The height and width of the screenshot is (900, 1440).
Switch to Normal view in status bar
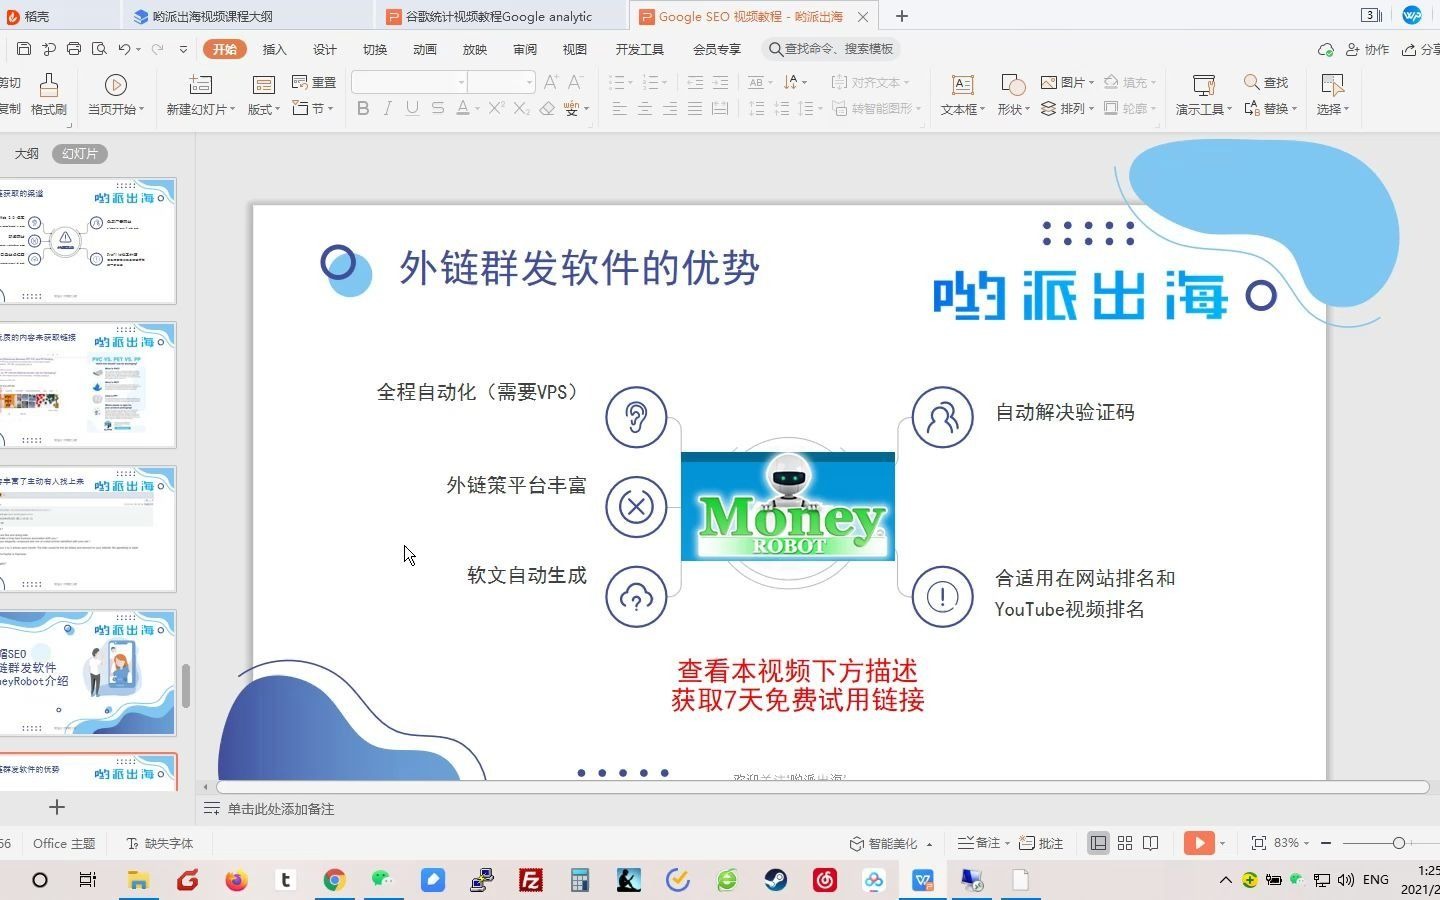(x=1098, y=843)
